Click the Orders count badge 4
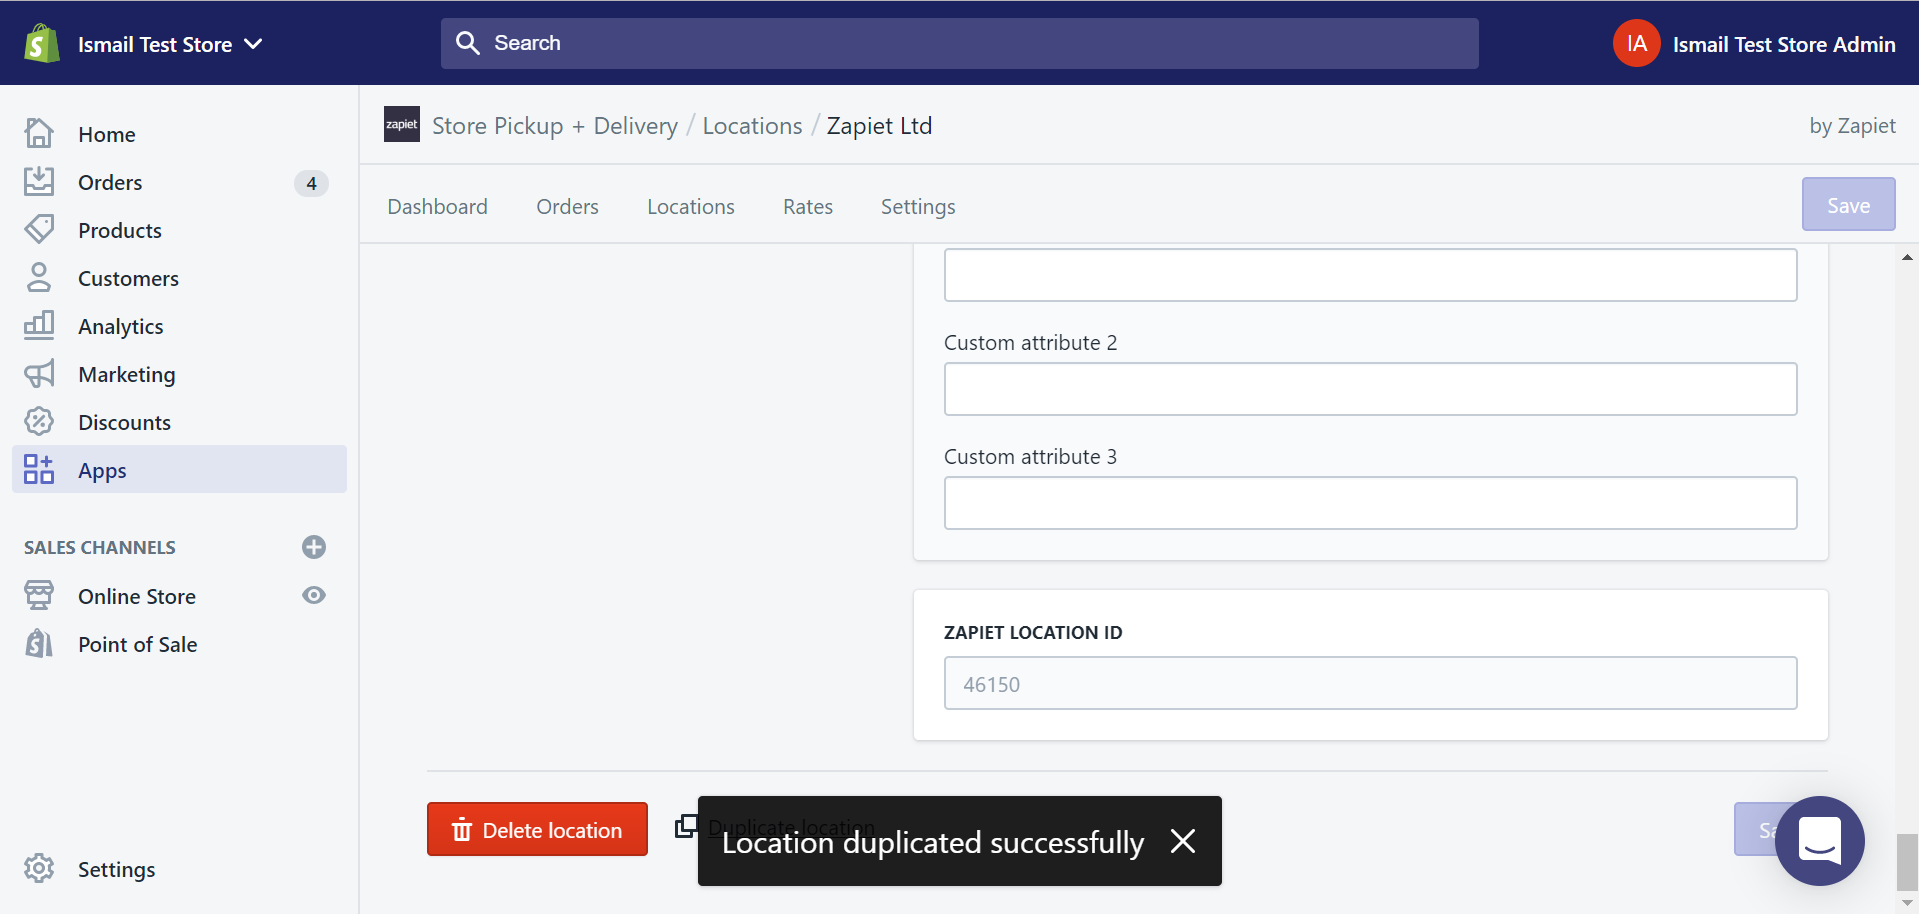1919x914 pixels. pyautogui.click(x=311, y=183)
